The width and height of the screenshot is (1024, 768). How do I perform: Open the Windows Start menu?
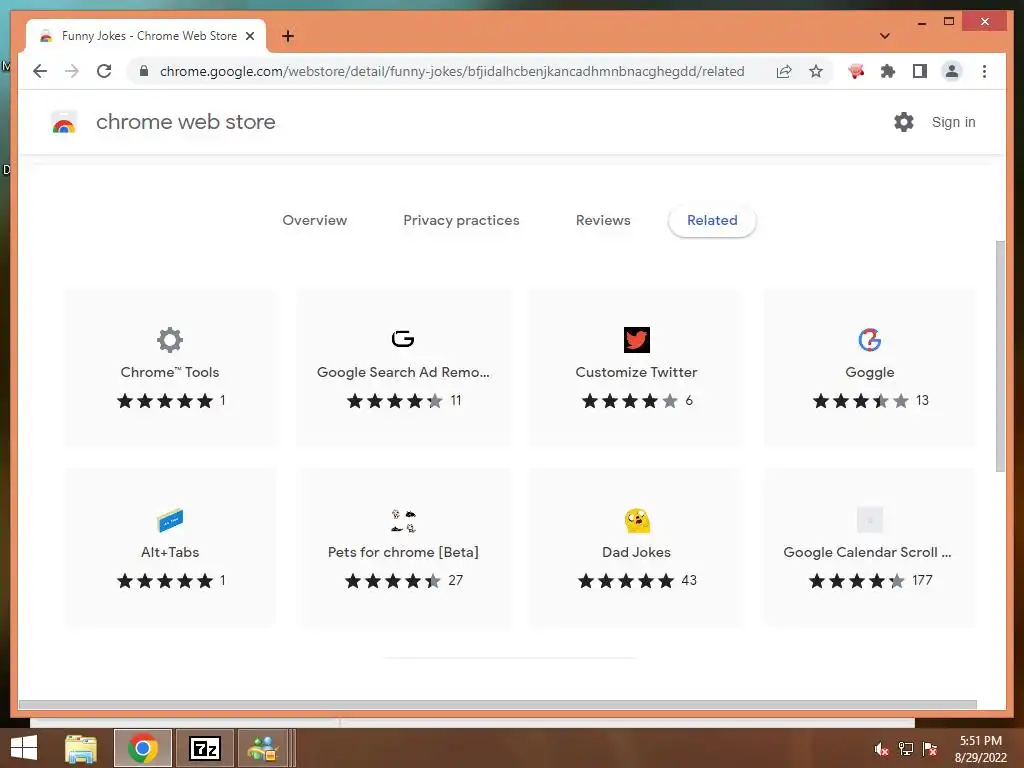(x=24, y=748)
